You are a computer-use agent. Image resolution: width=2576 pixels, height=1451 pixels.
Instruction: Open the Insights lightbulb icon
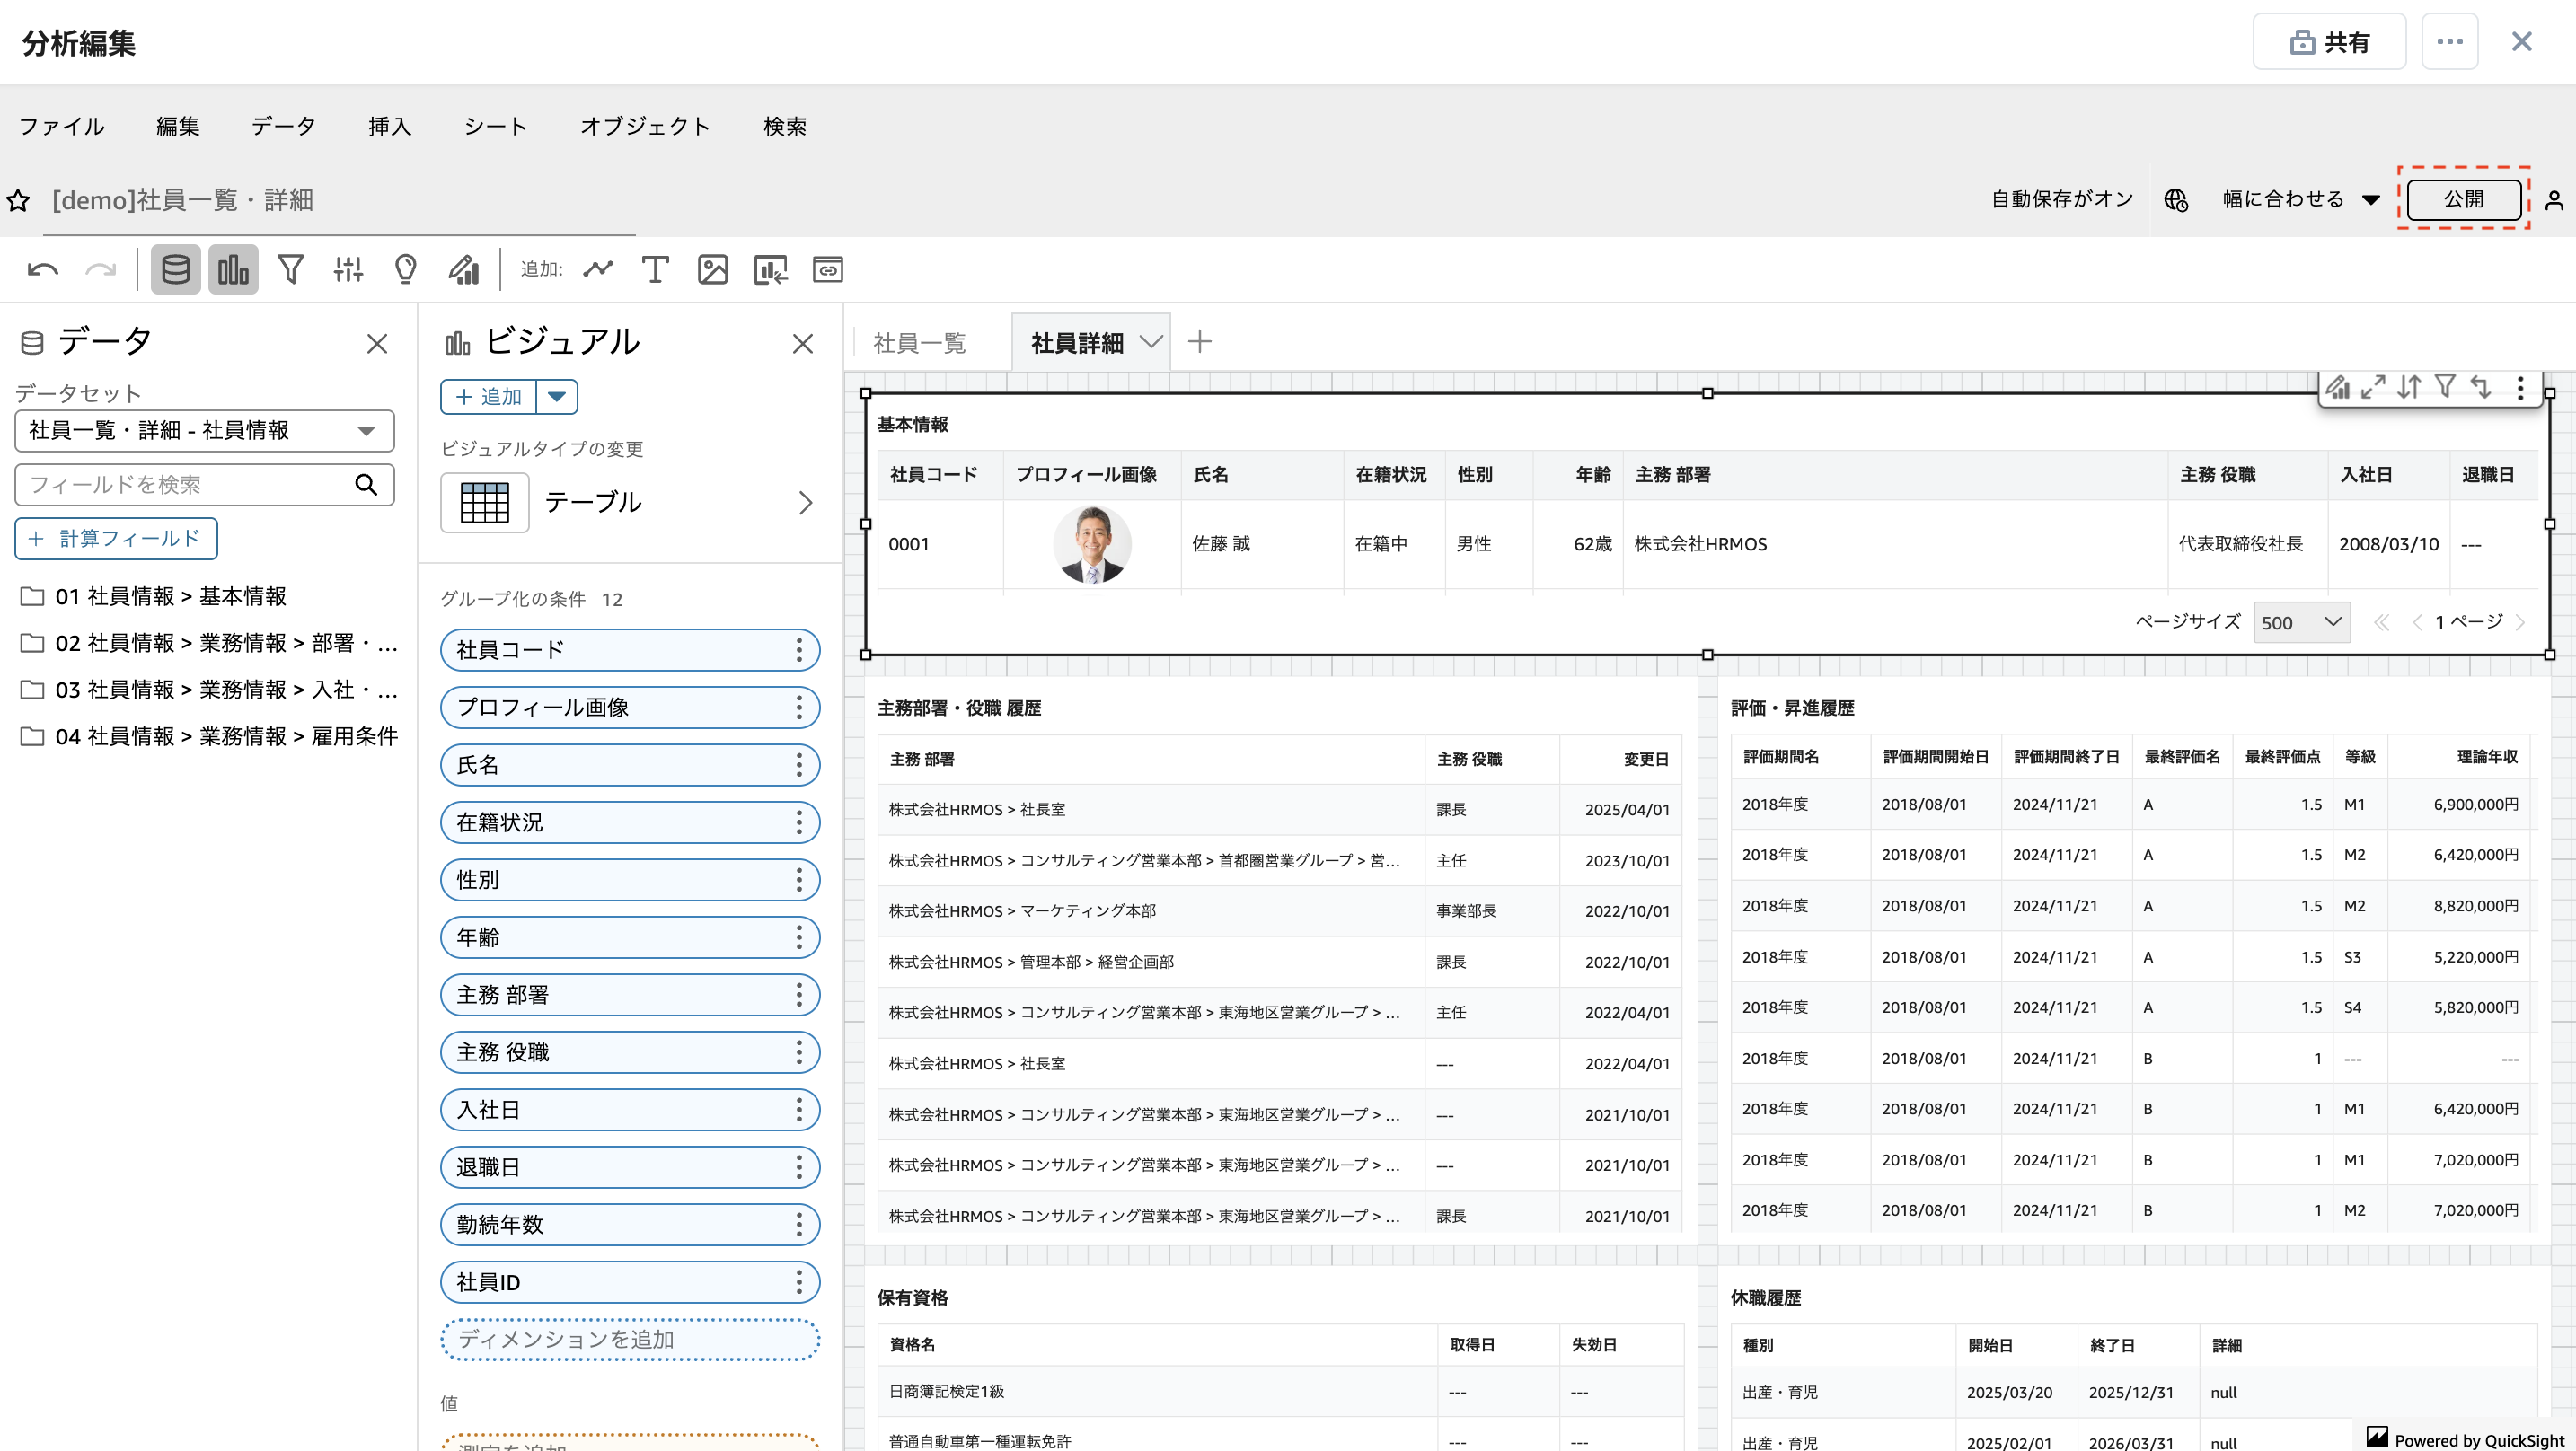(405, 270)
